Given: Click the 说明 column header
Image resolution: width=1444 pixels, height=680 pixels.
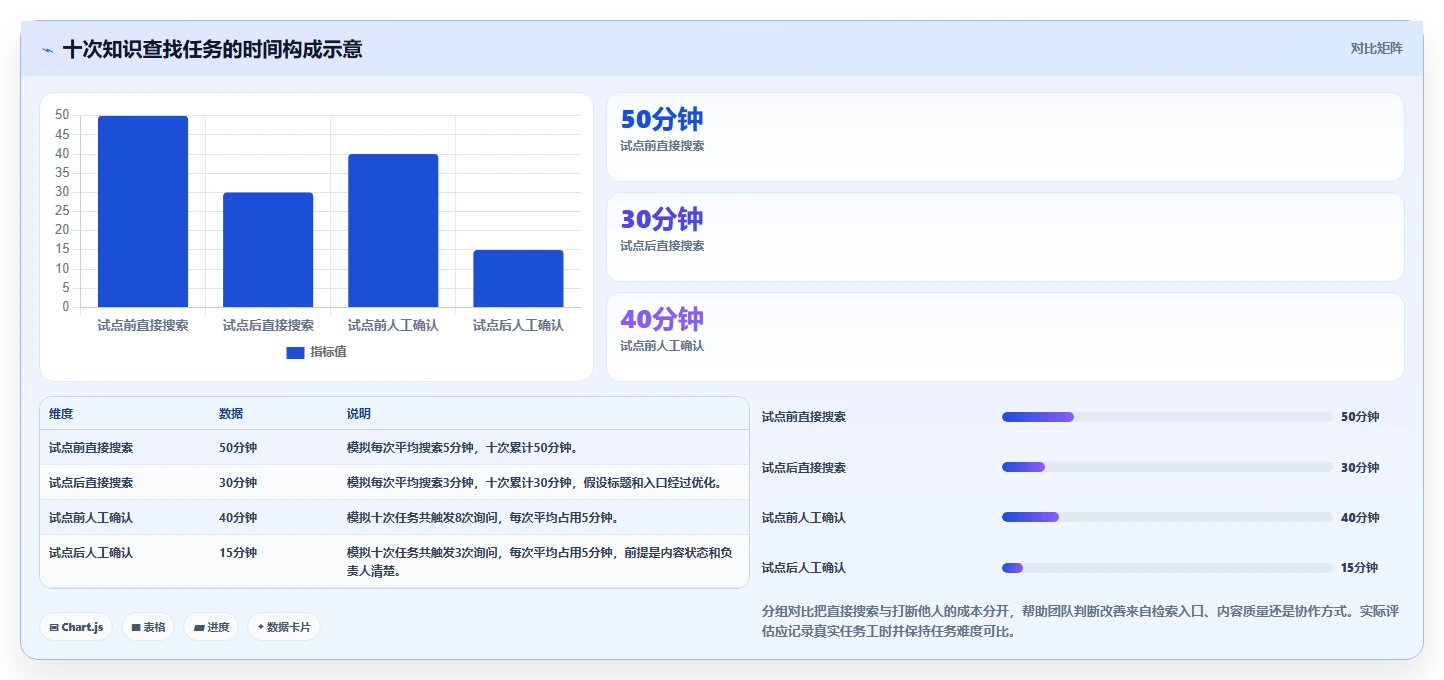Looking at the screenshot, I should 359,414.
